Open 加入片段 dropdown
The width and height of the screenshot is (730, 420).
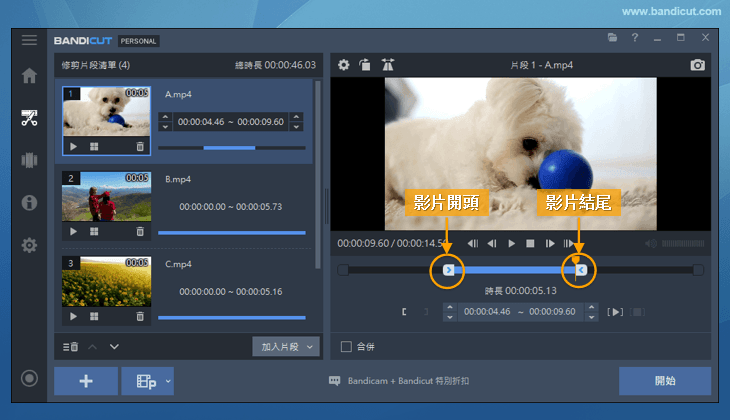pyautogui.click(x=286, y=346)
